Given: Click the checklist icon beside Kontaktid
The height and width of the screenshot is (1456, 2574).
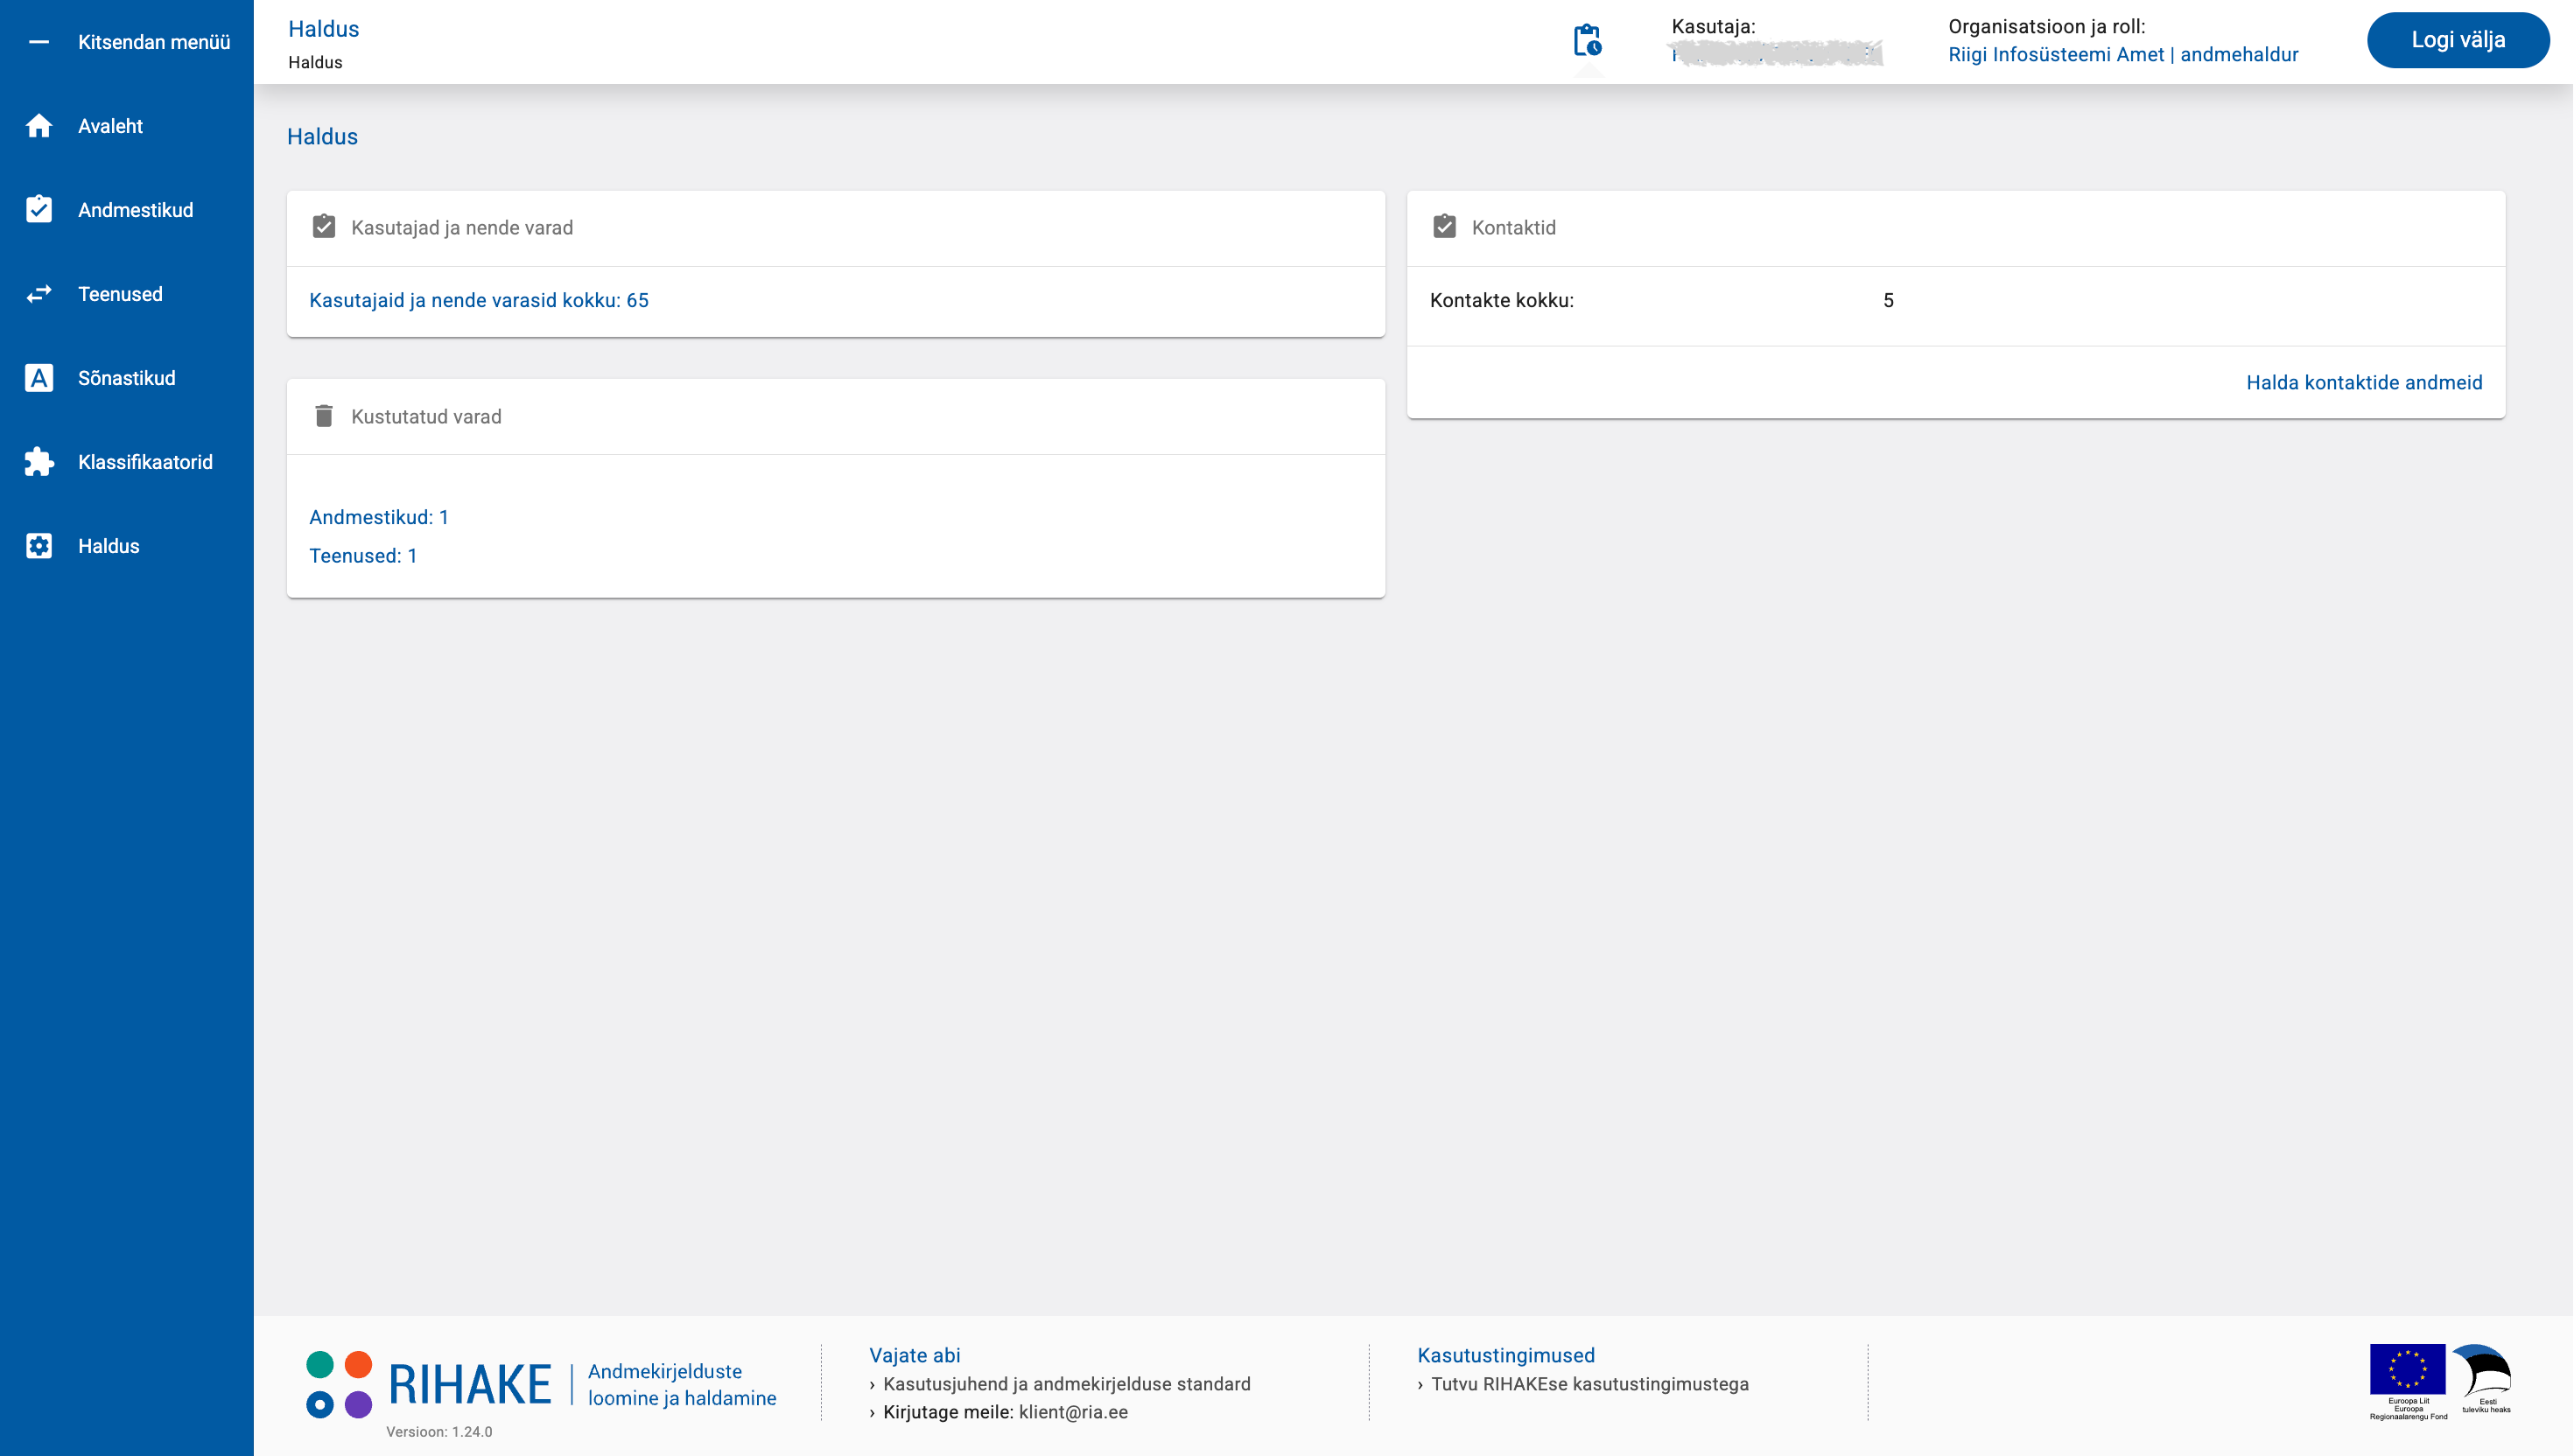Looking at the screenshot, I should [1444, 227].
